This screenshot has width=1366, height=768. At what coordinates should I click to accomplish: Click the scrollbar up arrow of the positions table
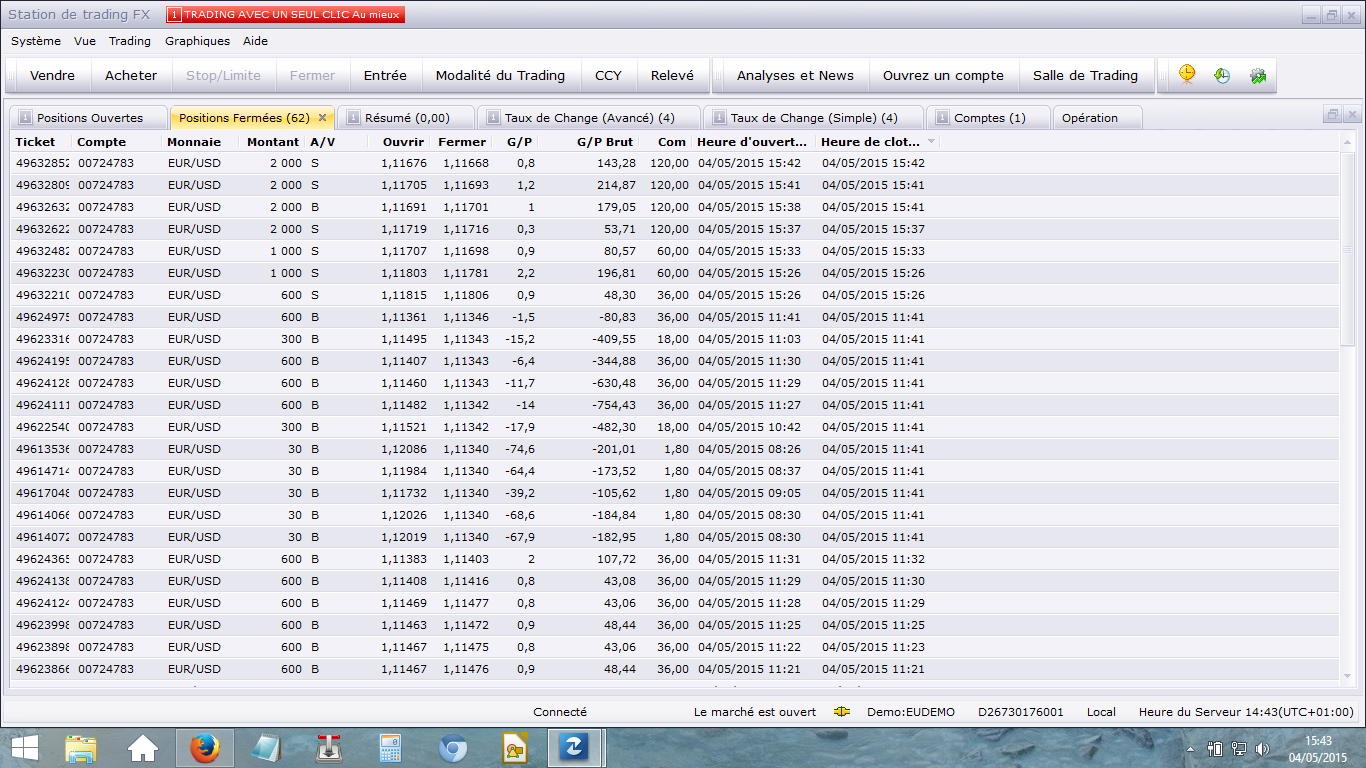pyautogui.click(x=1348, y=143)
